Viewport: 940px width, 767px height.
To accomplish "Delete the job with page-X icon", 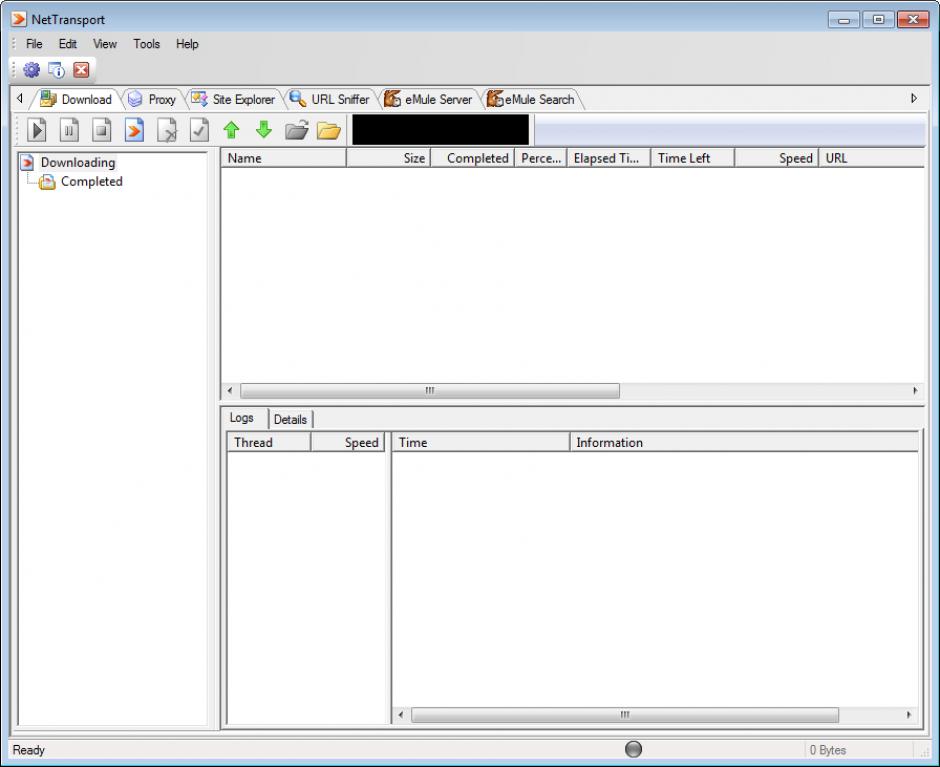I will 167,130.
